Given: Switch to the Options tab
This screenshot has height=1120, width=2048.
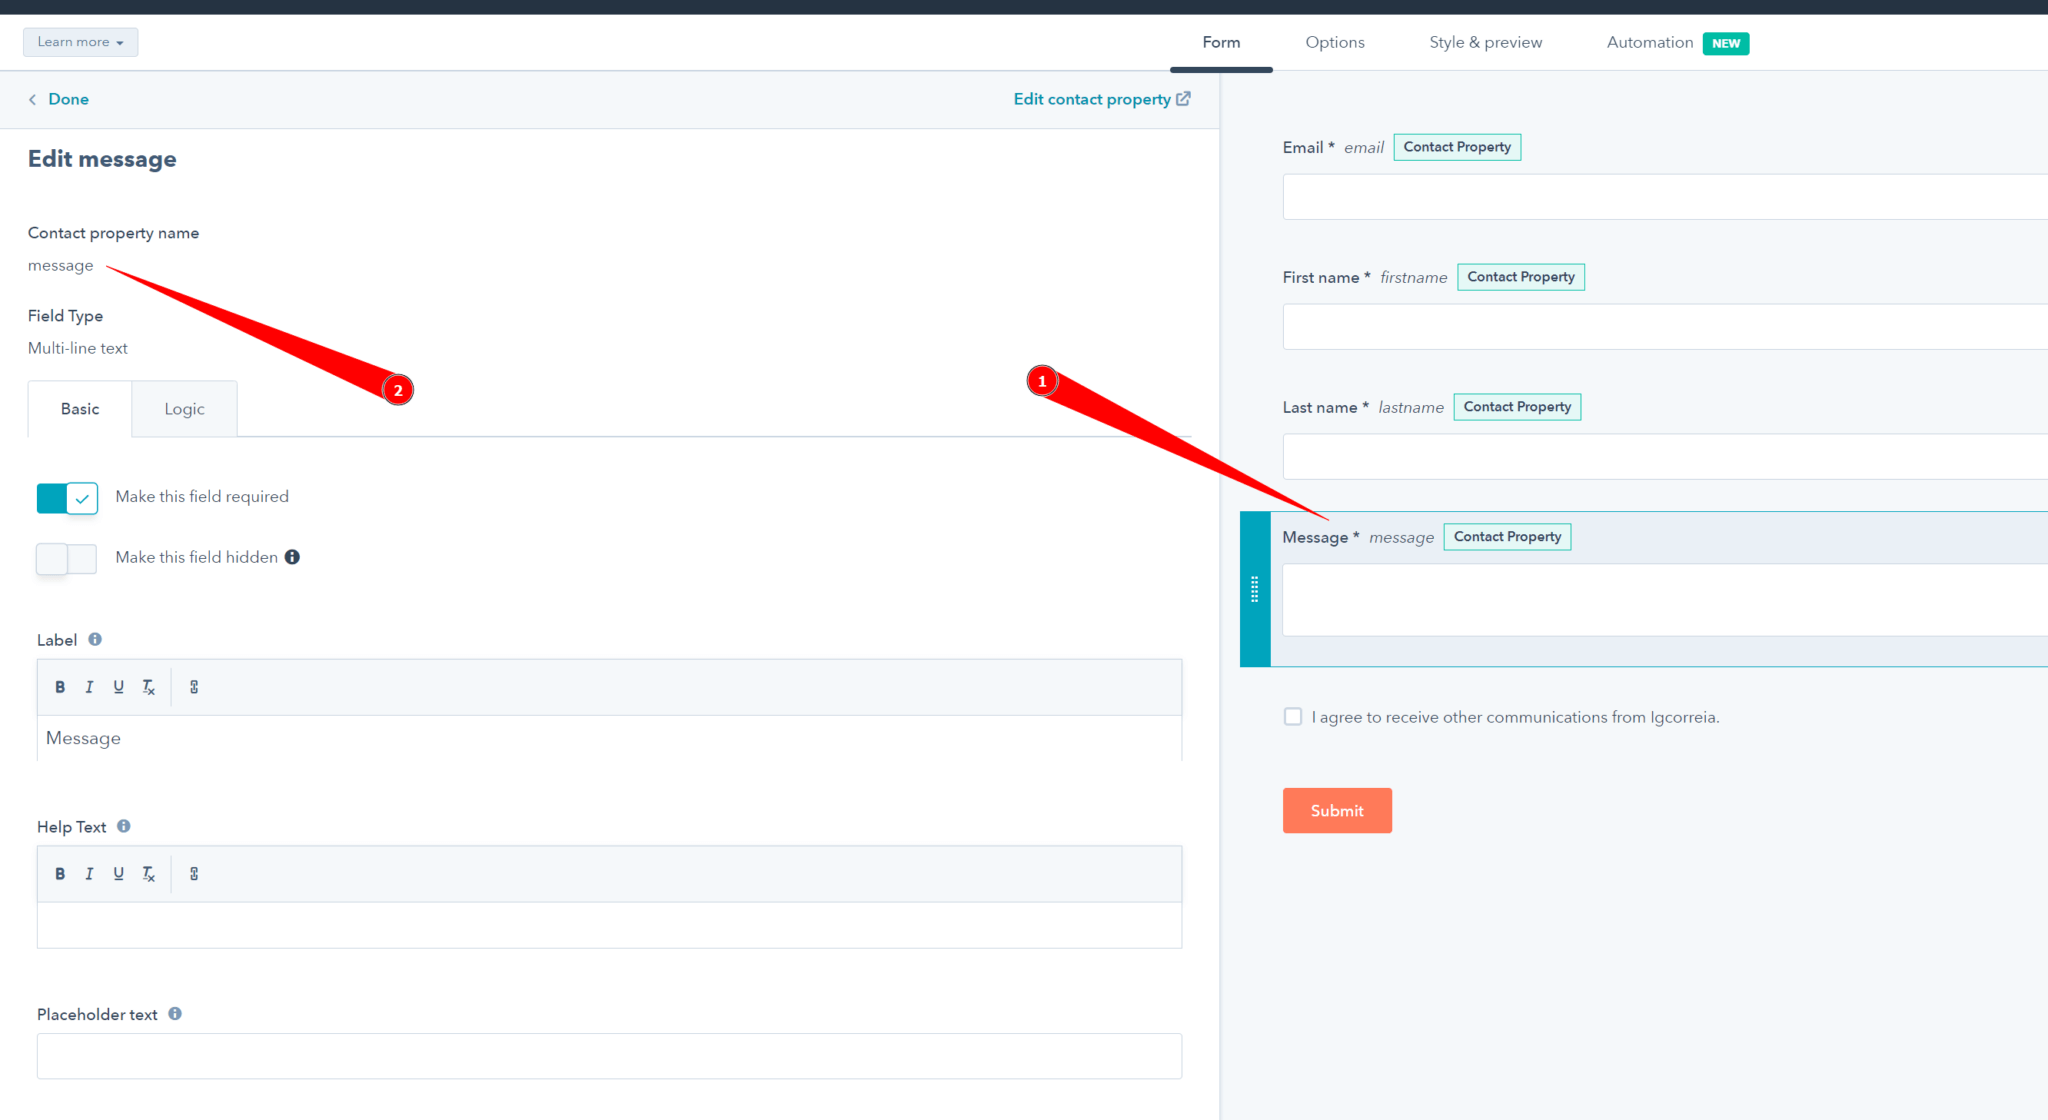Looking at the screenshot, I should click(x=1335, y=42).
